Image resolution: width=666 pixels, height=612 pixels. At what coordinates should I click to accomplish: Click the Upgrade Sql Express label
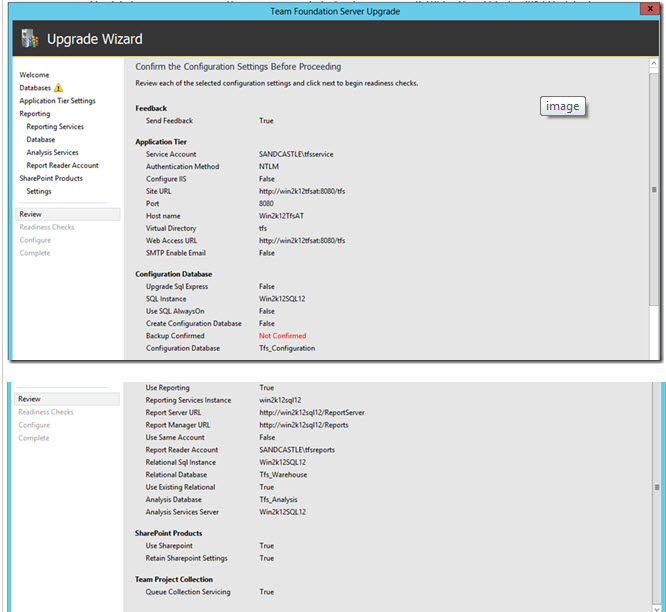click(177, 287)
